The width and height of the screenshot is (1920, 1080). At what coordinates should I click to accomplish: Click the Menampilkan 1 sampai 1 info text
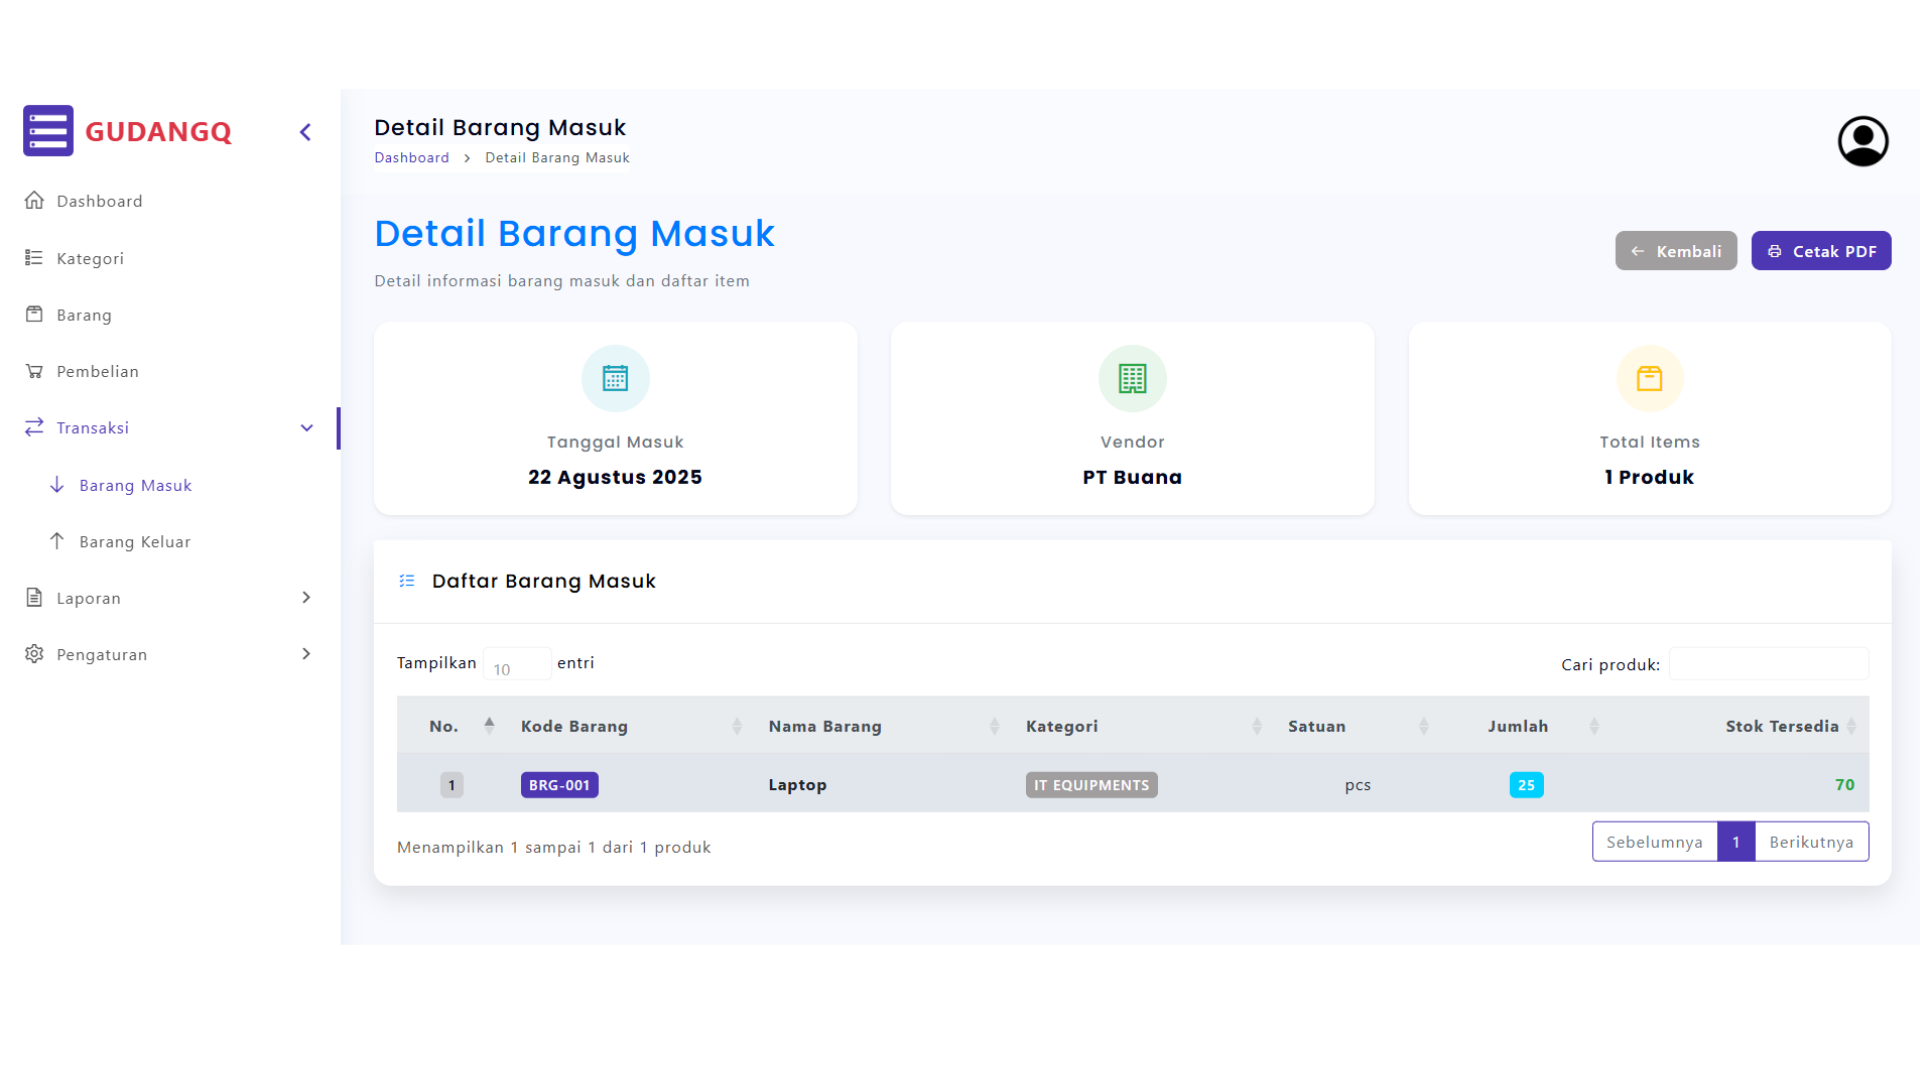(554, 847)
